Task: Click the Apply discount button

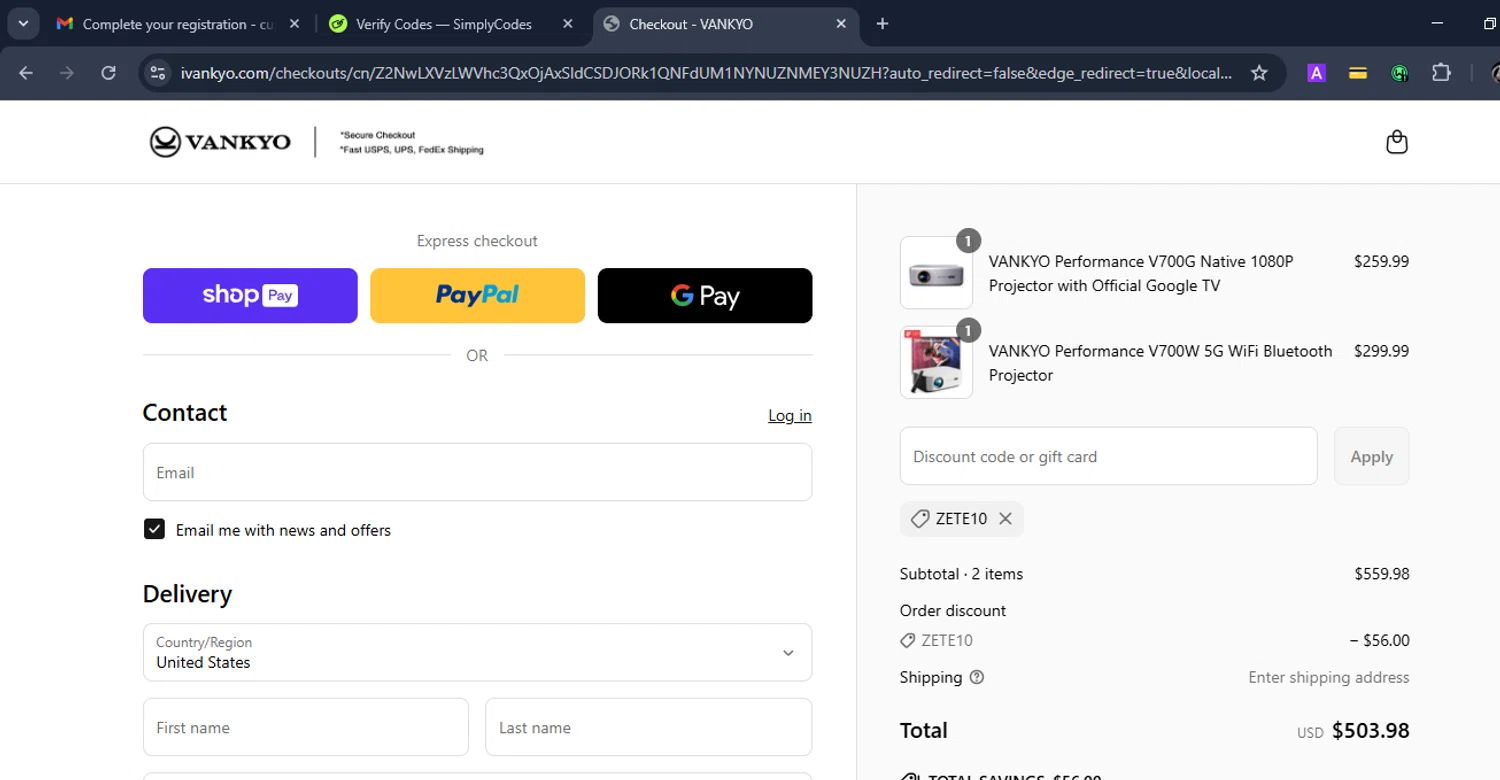Action: pos(1371,456)
